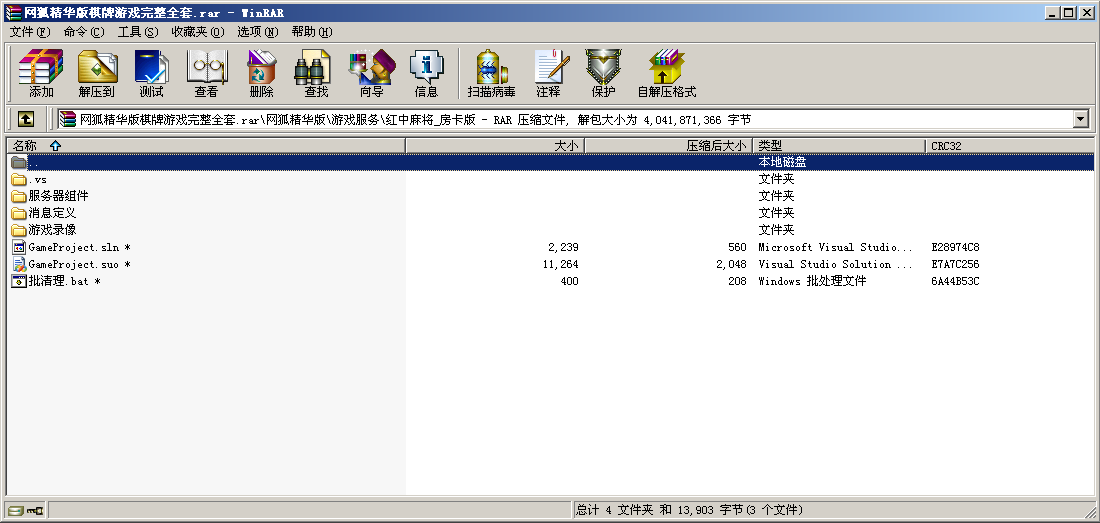Open the 注释 (Comment) tool
Screen dimensions: 1100x523
click(548, 72)
